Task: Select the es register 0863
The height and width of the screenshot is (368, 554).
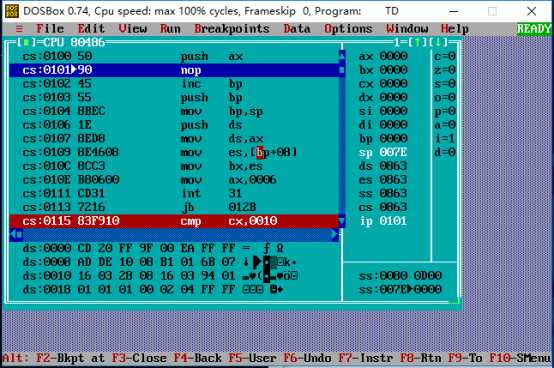Action: (383, 180)
